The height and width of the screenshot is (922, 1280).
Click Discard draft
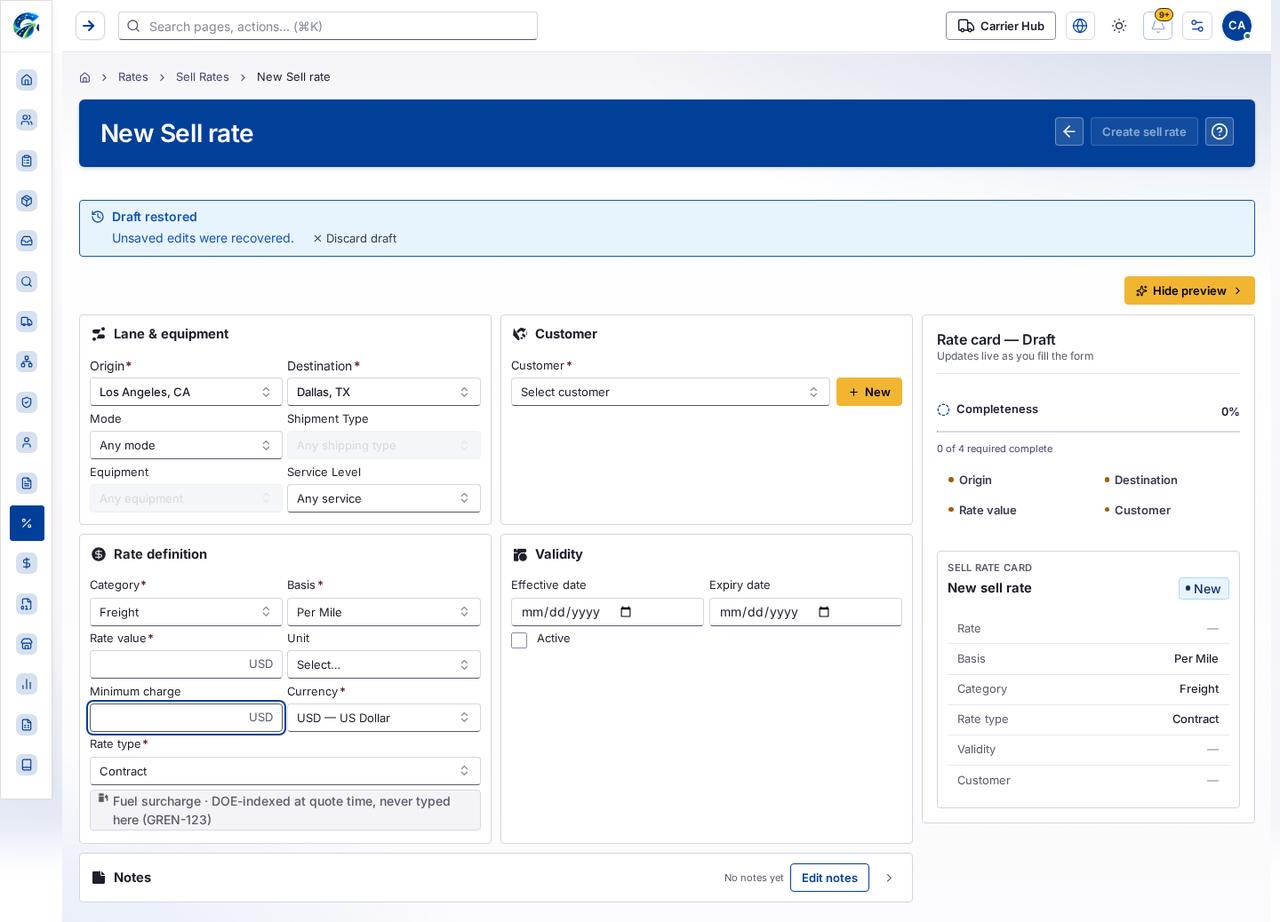click(354, 238)
